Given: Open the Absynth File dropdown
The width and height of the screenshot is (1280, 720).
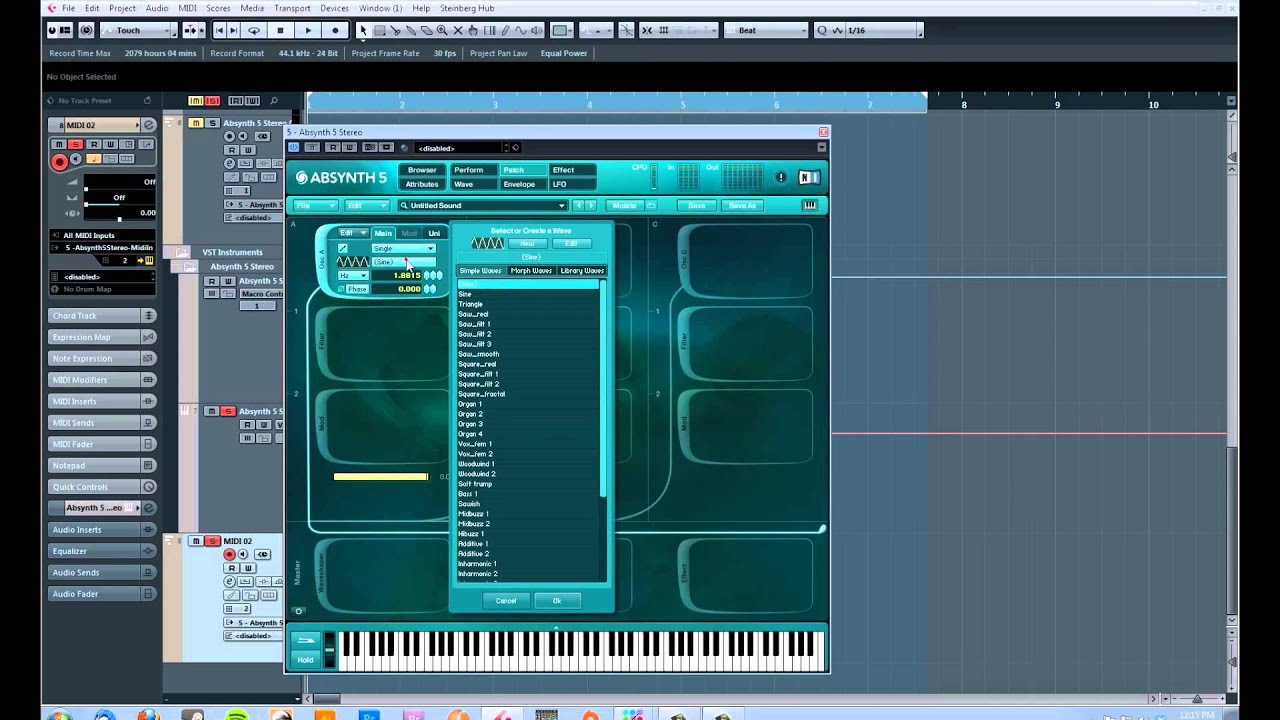Looking at the screenshot, I should point(315,206).
